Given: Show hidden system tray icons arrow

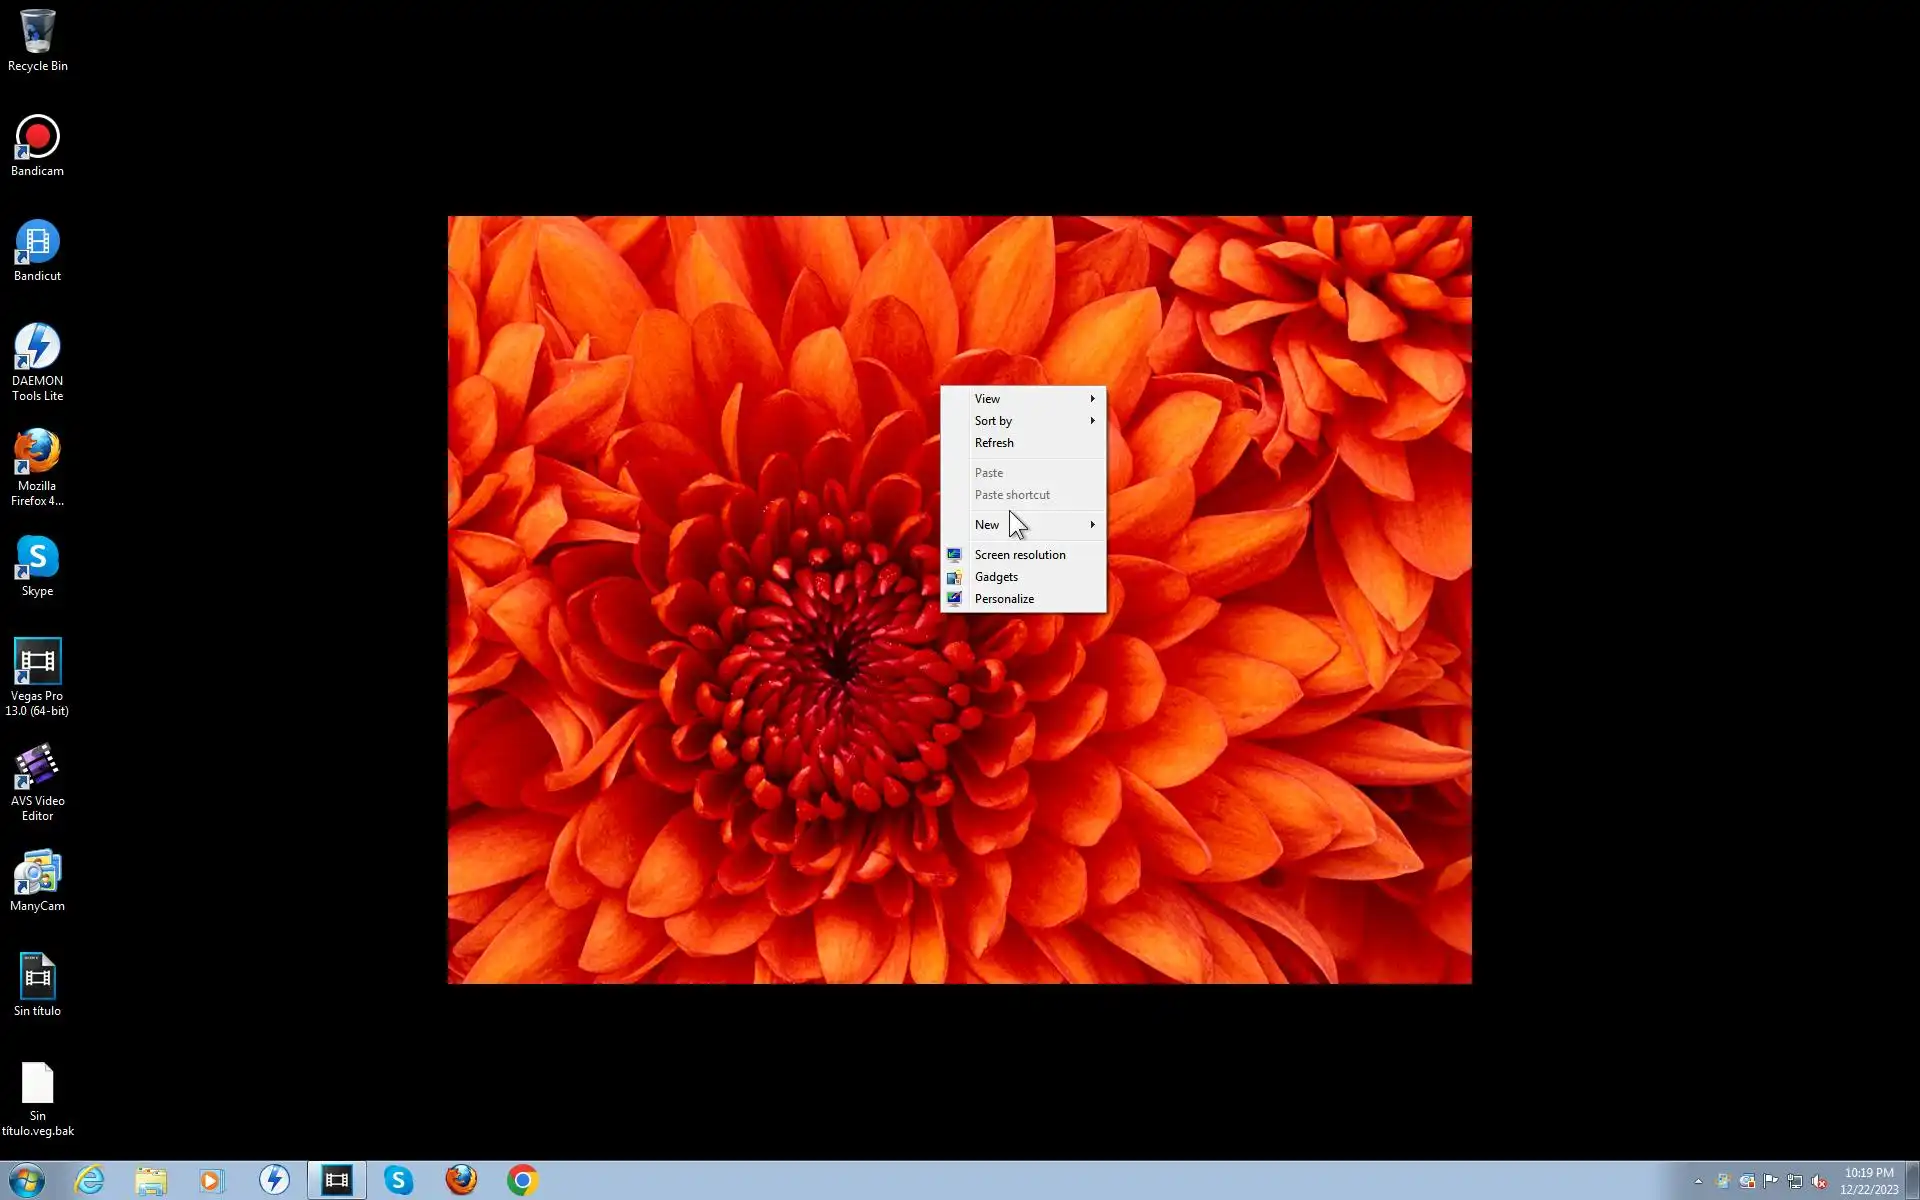Looking at the screenshot, I should point(1698,1182).
